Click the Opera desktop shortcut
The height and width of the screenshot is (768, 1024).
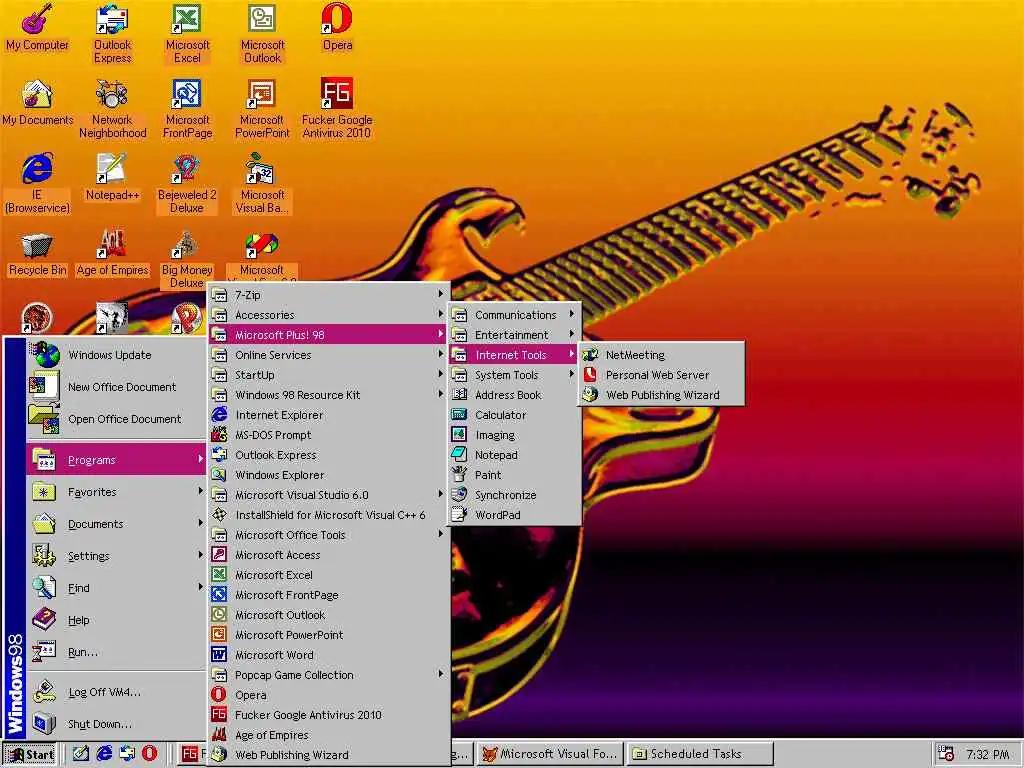pos(337,27)
